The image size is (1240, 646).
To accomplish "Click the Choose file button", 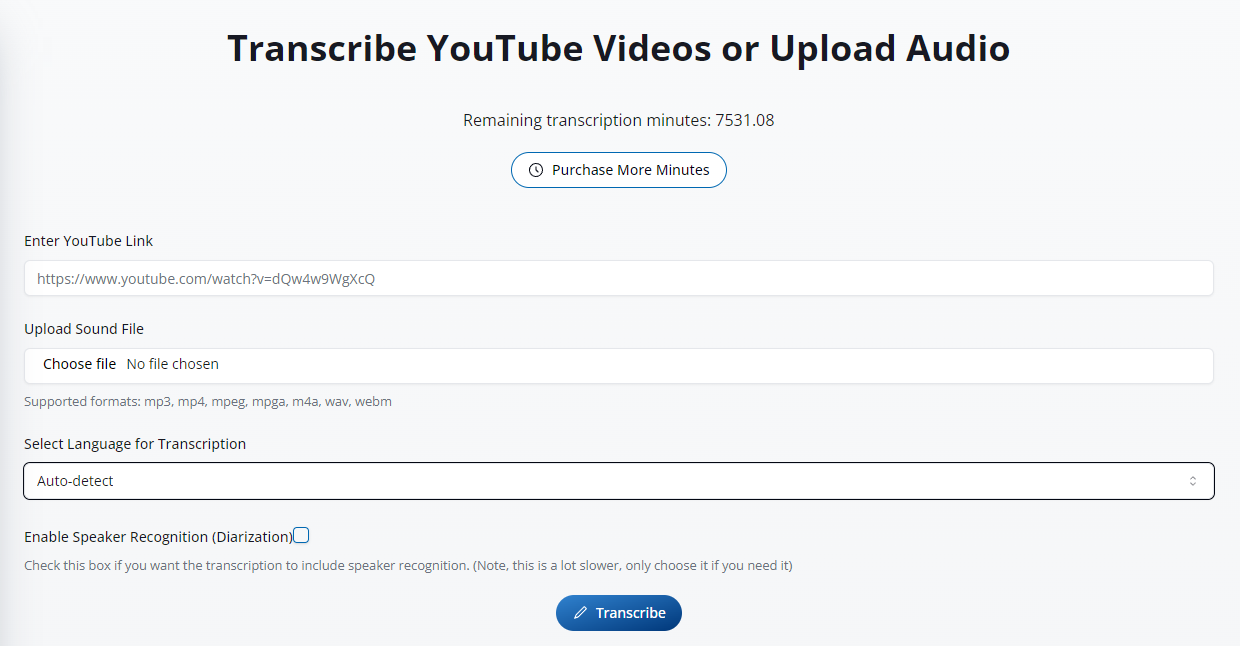I will point(79,364).
